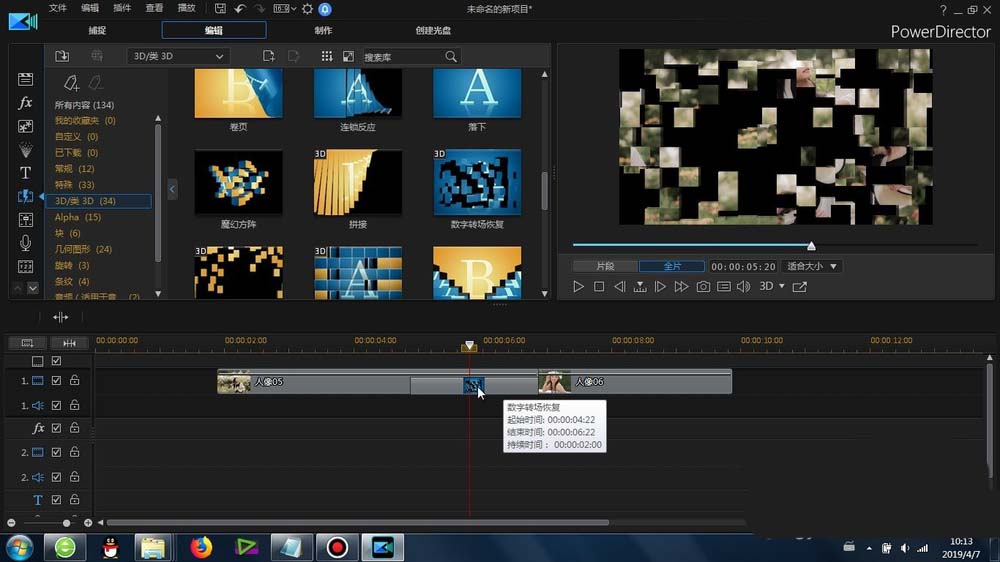The height and width of the screenshot is (562, 1000).
Task: Open settings via the top gear icon
Action: point(307,9)
